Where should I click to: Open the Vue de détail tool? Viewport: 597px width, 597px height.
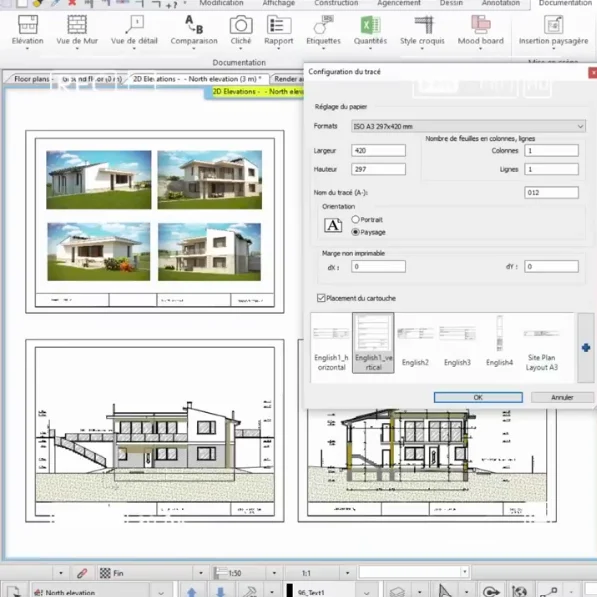pos(134,30)
